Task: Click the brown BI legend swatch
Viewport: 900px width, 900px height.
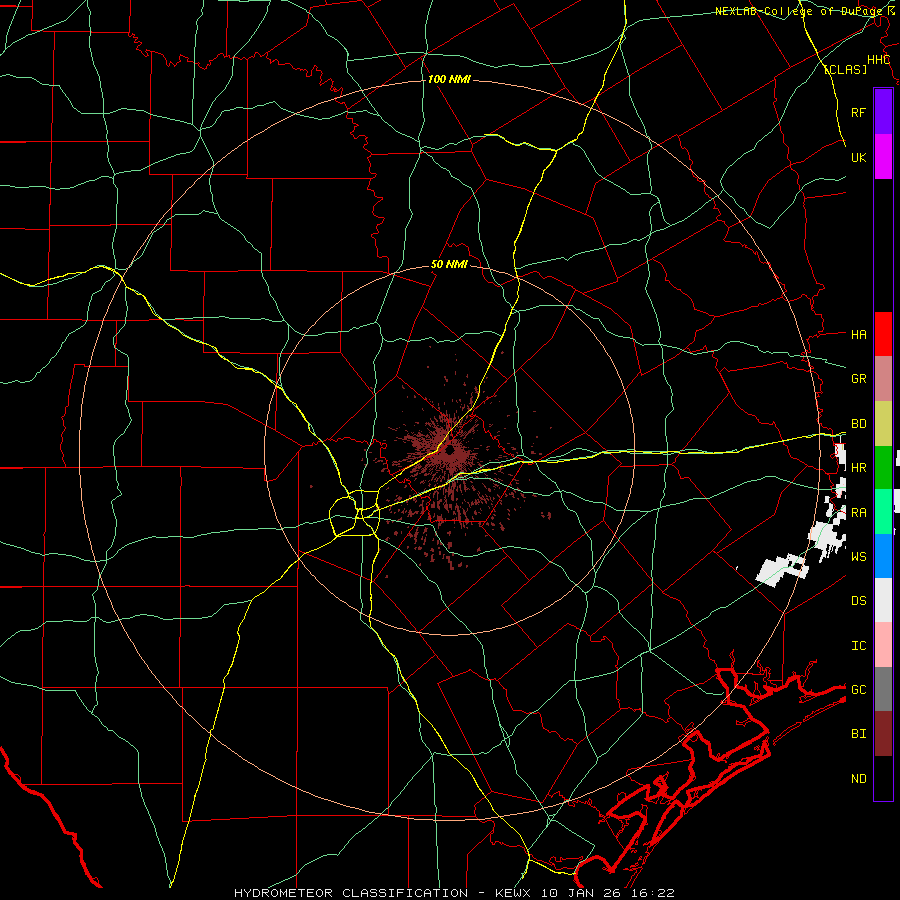Action: pos(883,734)
